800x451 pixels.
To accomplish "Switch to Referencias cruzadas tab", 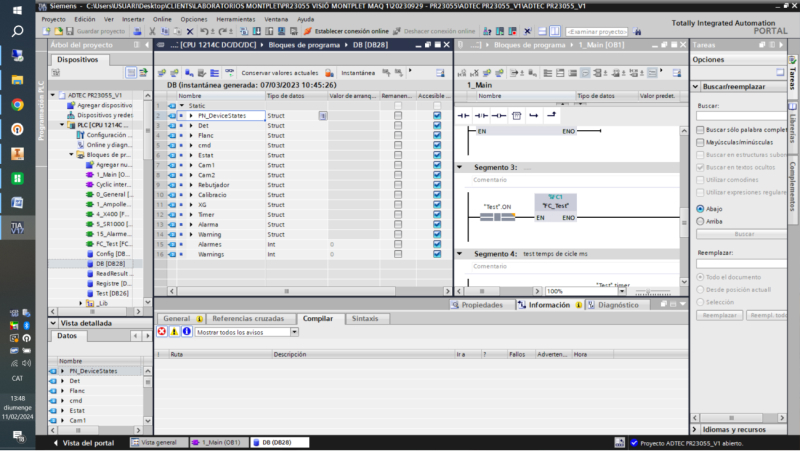I will 247,318.
